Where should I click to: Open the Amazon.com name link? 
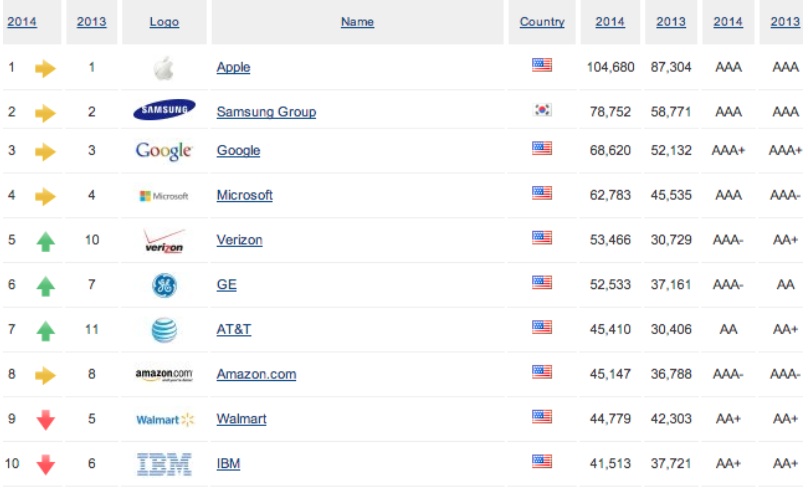(x=256, y=374)
